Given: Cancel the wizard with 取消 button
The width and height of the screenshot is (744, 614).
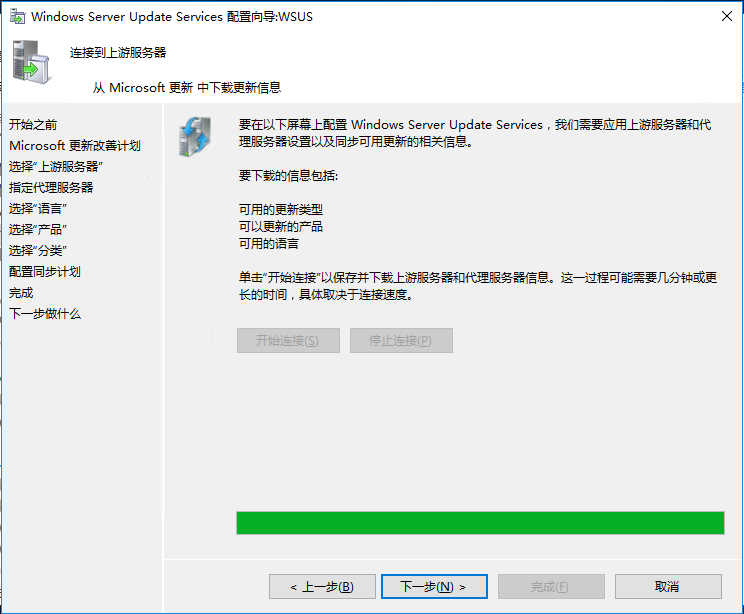Looking at the screenshot, I should [668, 587].
